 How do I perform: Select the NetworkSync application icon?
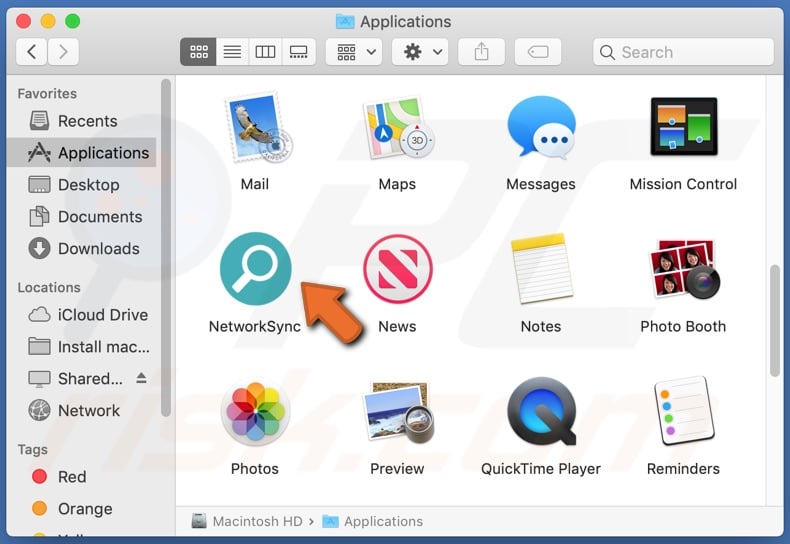click(255, 268)
